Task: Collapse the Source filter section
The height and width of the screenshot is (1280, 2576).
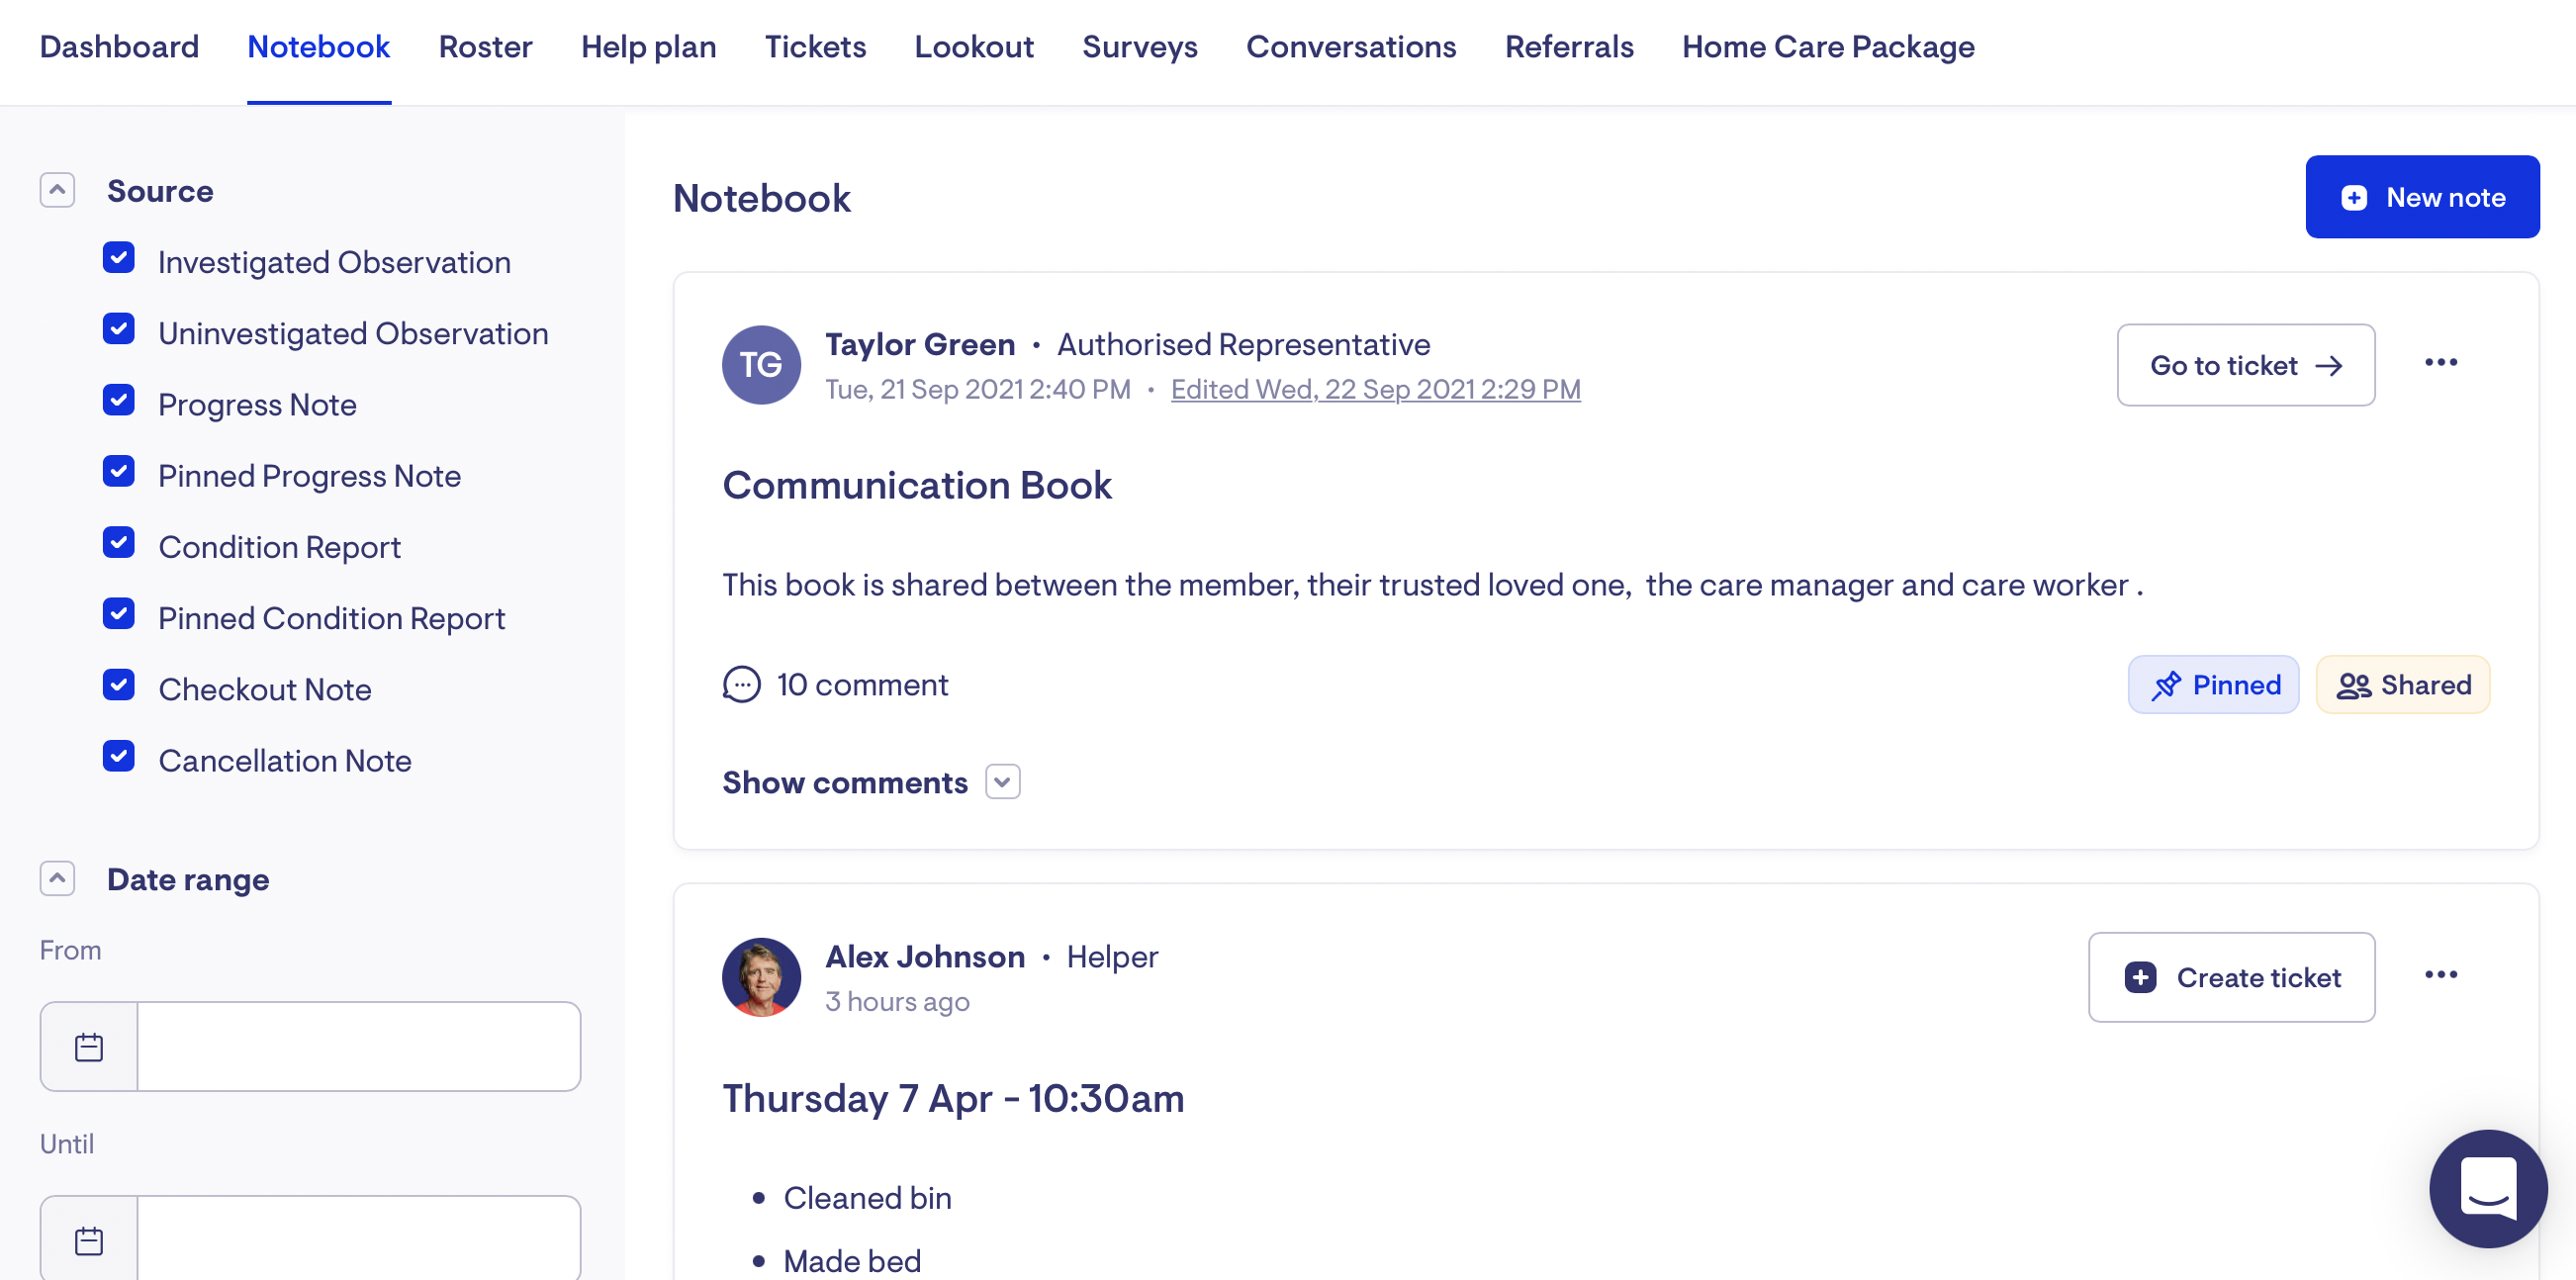Action: coord(57,190)
